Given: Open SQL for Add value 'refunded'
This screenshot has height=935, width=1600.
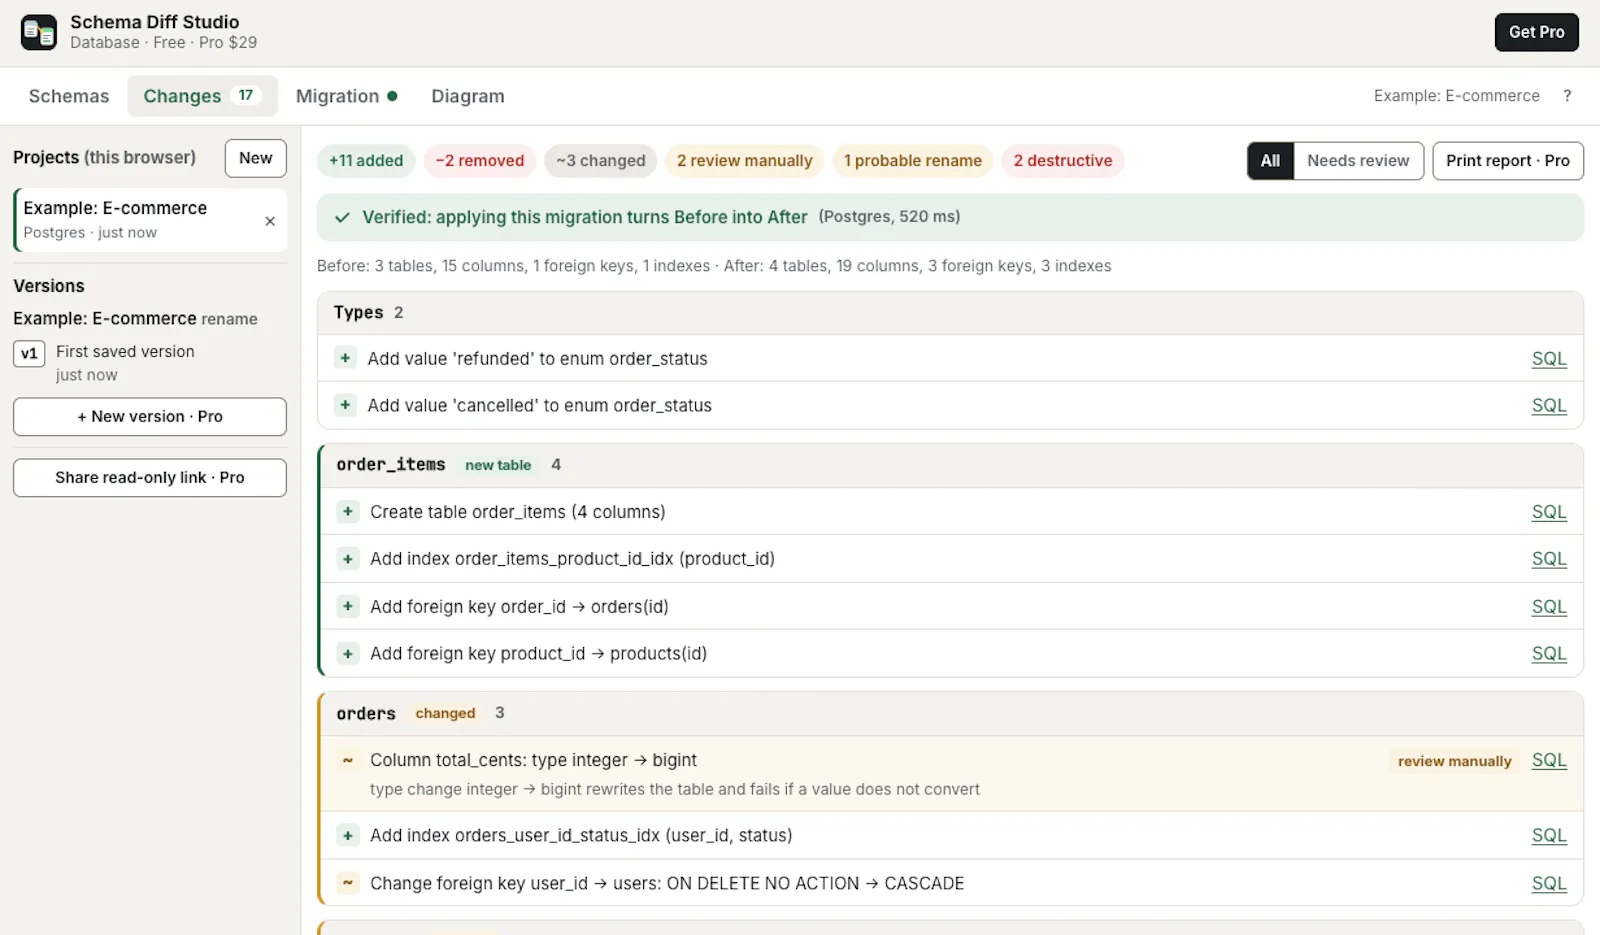Looking at the screenshot, I should (1549, 359).
